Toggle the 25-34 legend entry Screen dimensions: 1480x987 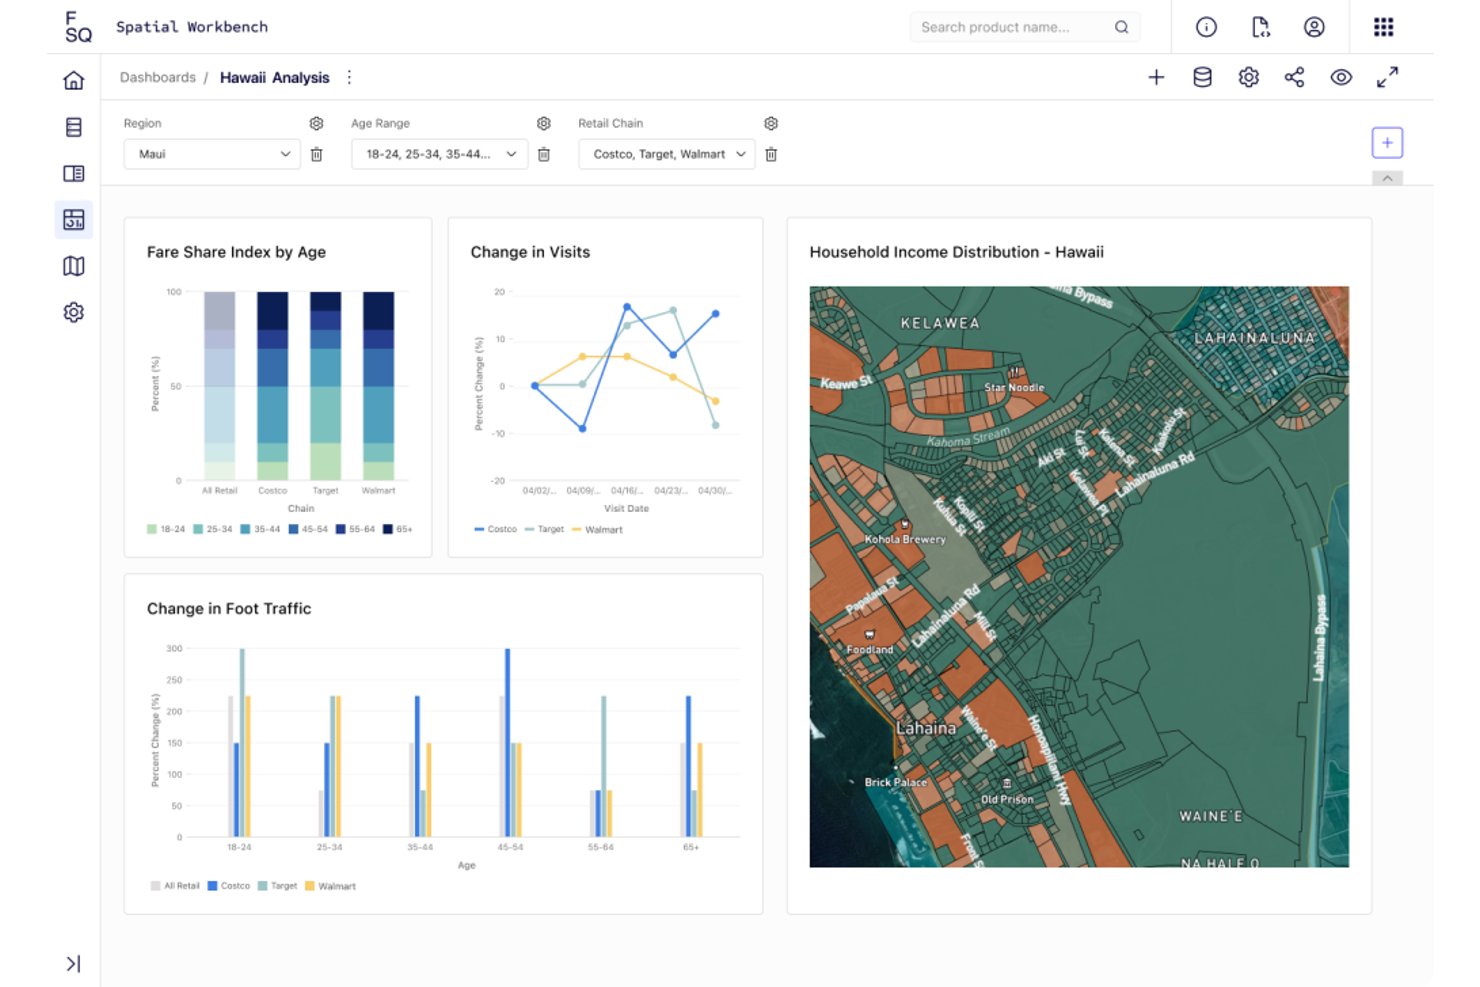(213, 529)
